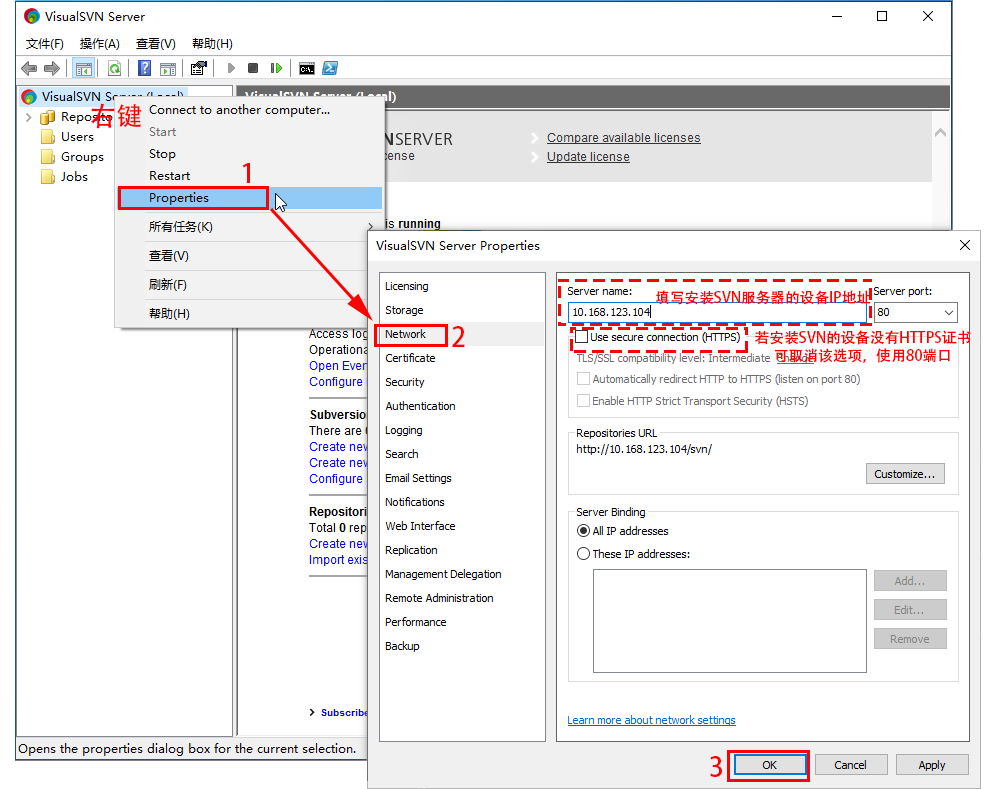Viewport: 996px width, 789px height.
Task: Expand the Subscribe section arrow
Action: 312,712
